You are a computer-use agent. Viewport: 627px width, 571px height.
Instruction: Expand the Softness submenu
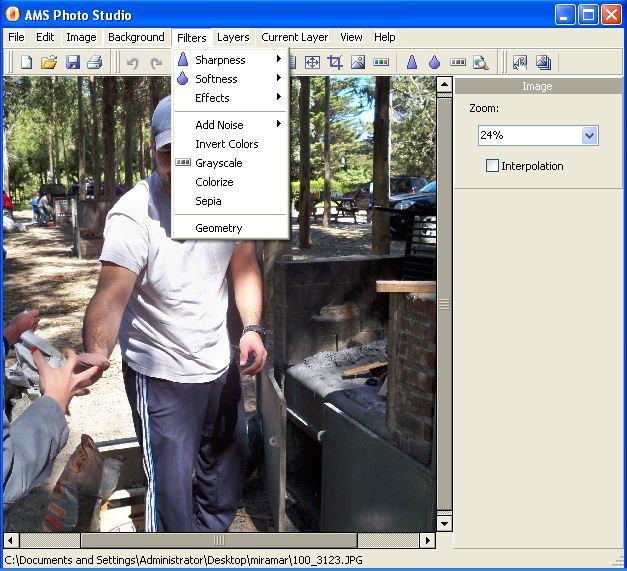click(x=232, y=79)
